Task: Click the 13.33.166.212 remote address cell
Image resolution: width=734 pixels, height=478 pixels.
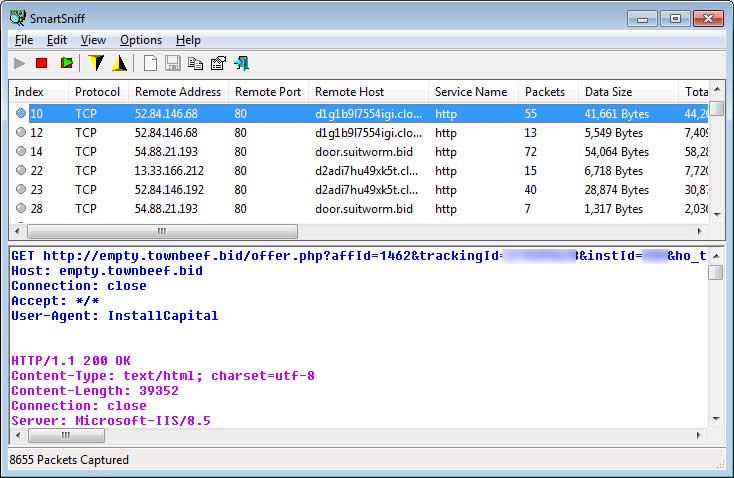Action: pyautogui.click(x=169, y=171)
